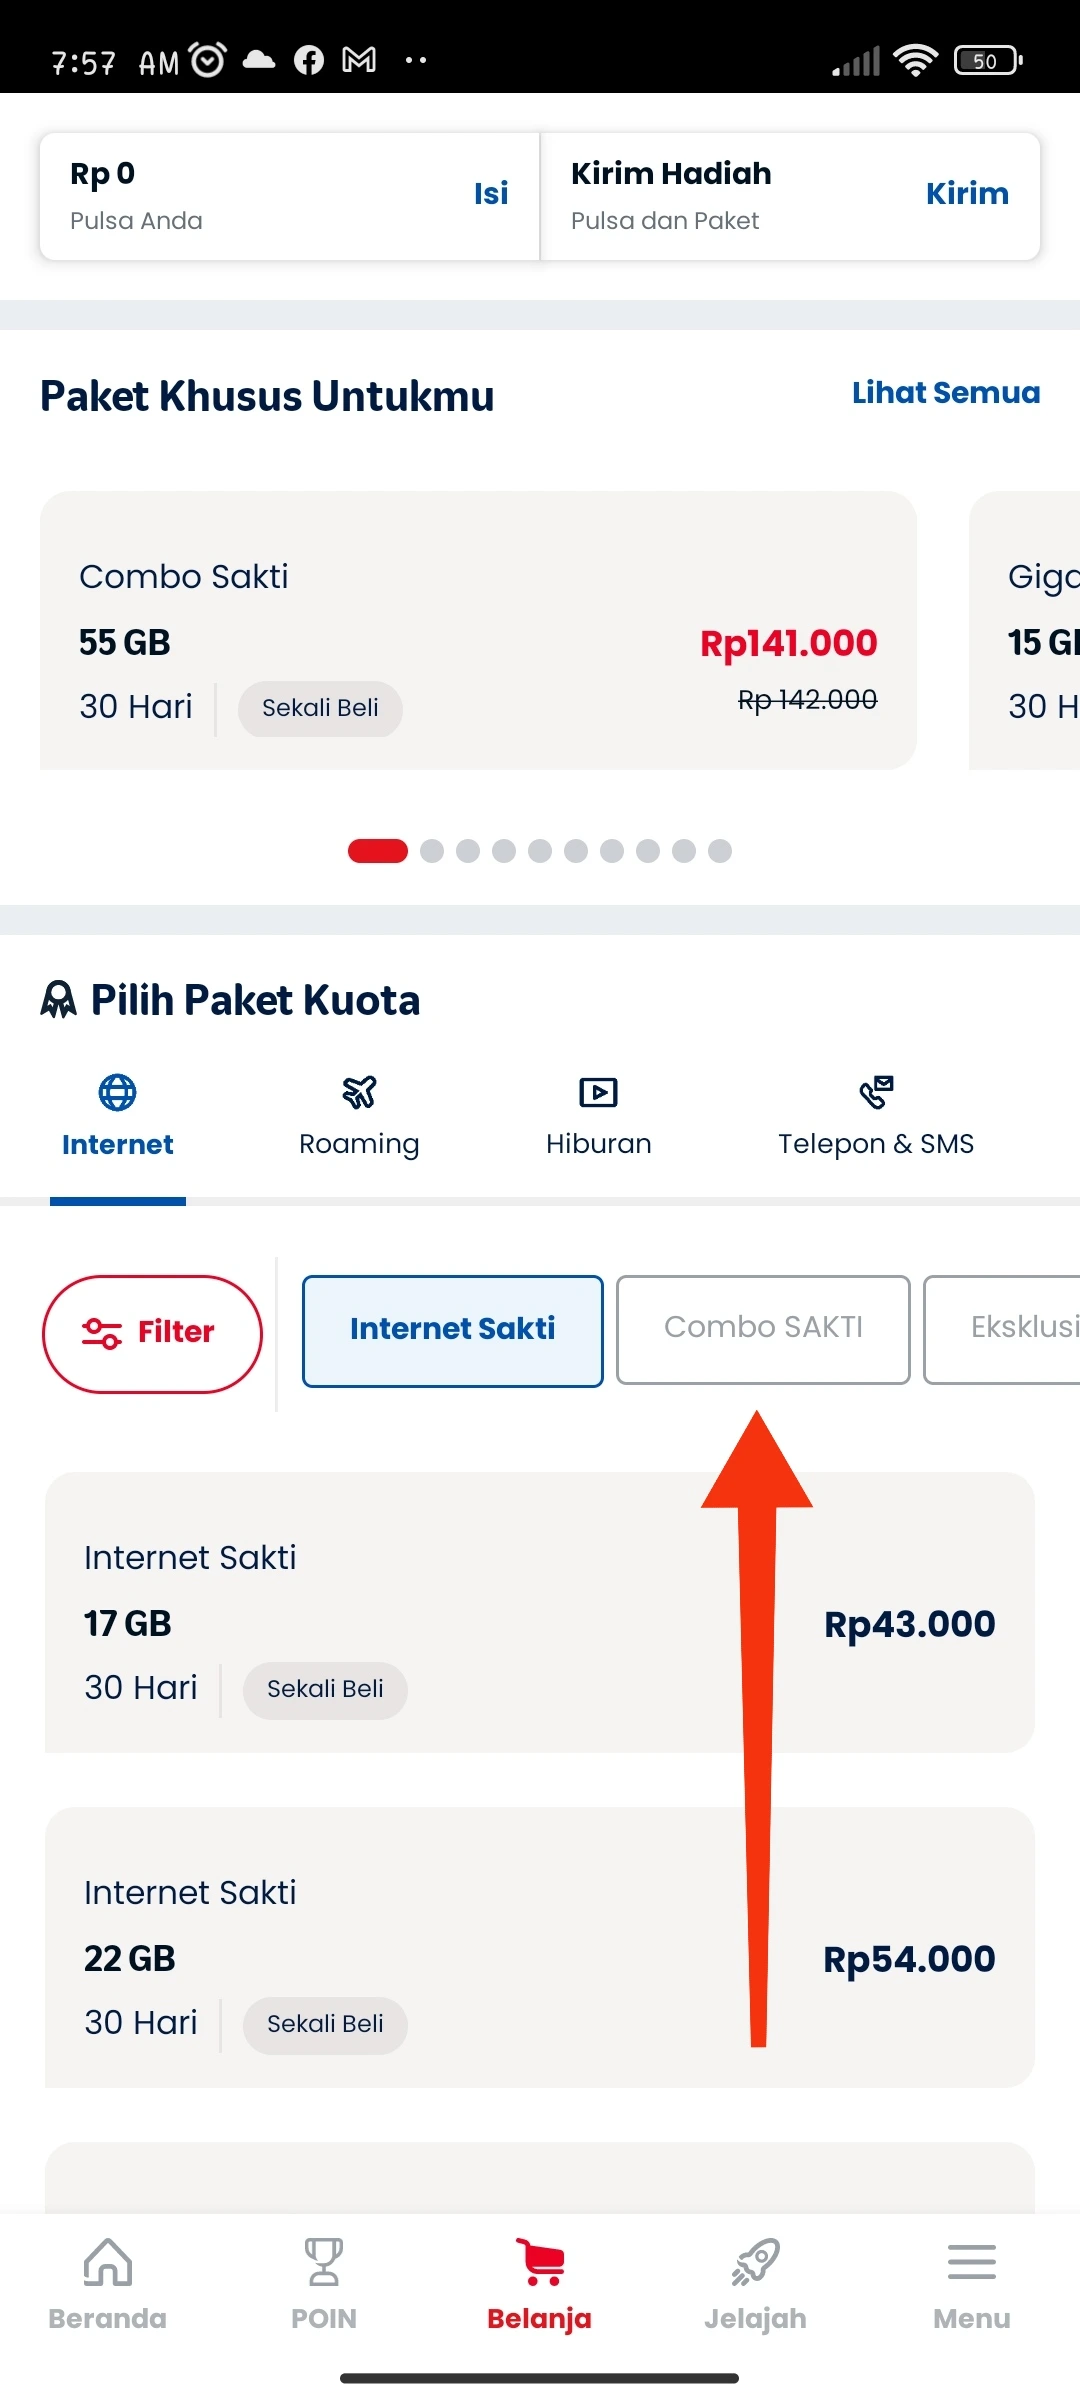Open Combo Sakti 55 GB package card
The image size is (1080, 2400).
coord(478,630)
